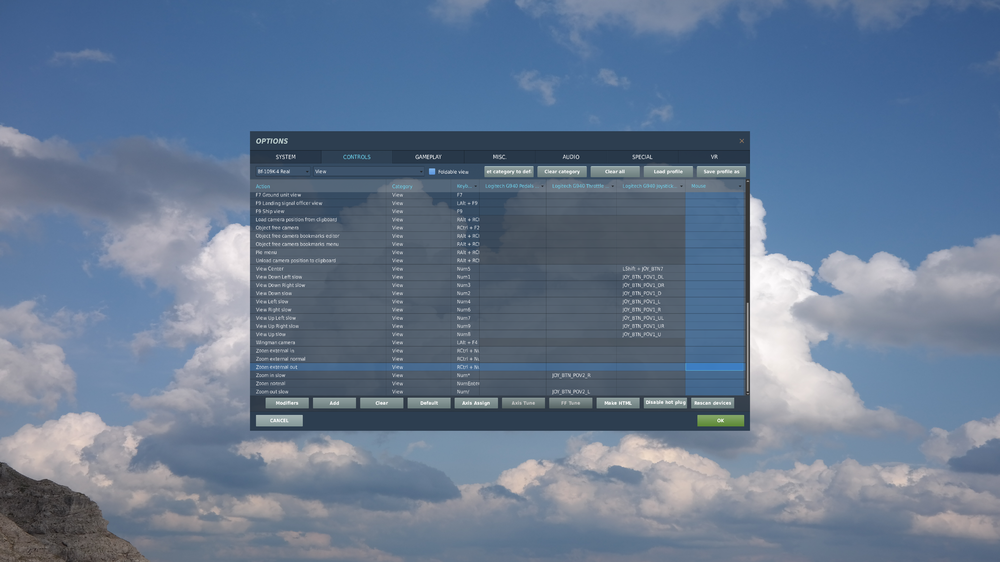Switch to the SYSTEM tab
The height and width of the screenshot is (562, 1000).
point(286,157)
